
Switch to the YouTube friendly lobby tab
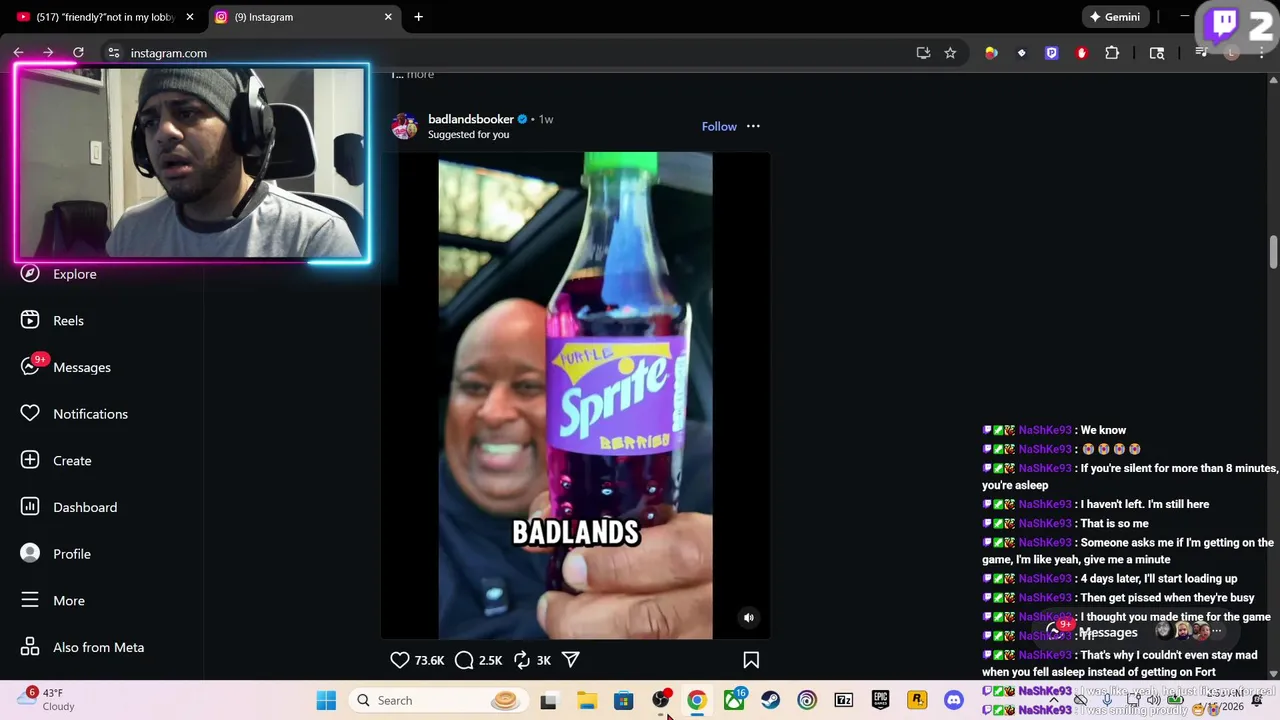tap(103, 17)
